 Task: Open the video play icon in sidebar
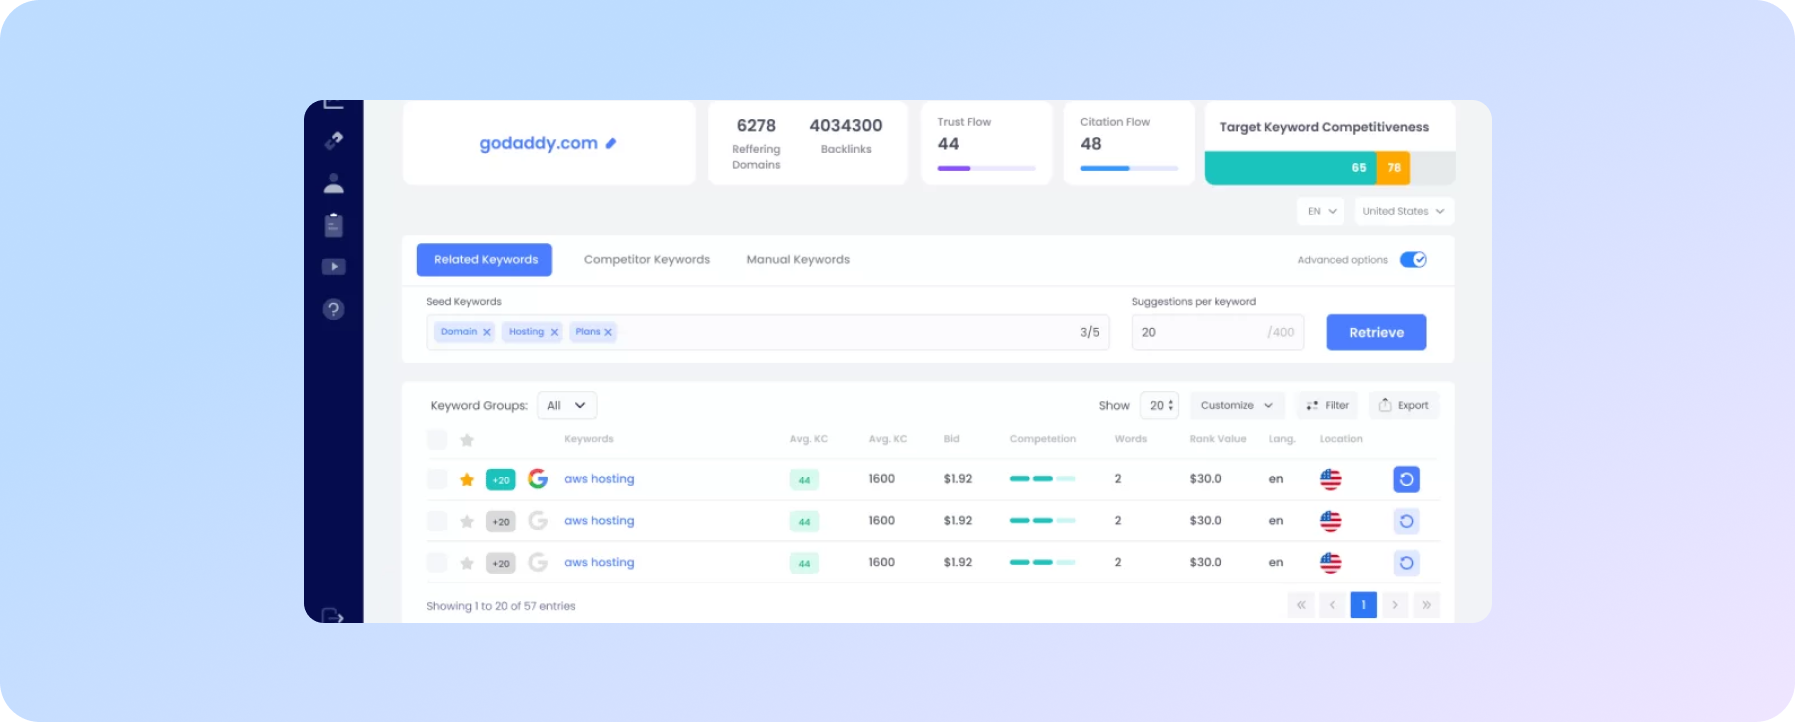coord(334,267)
